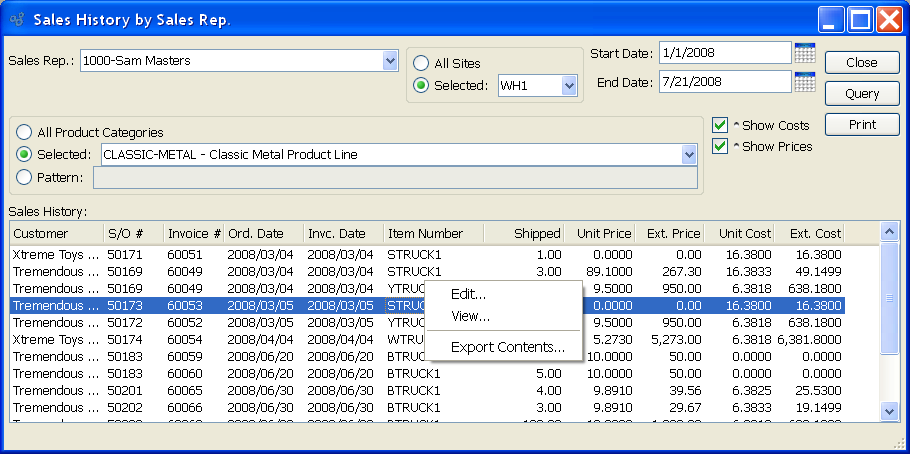Click into the Start Date field
This screenshot has height=454, width=910.
724,52
